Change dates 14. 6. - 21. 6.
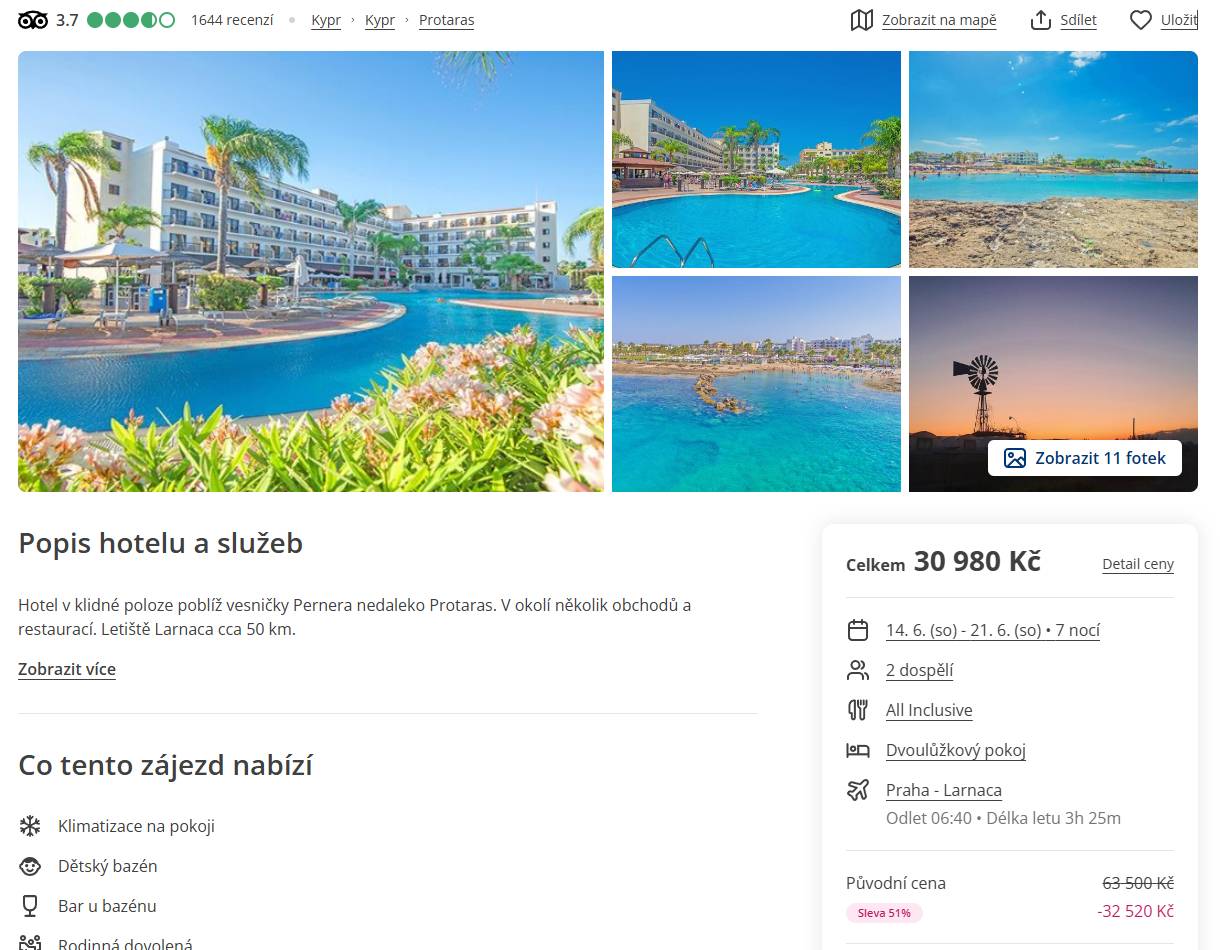 tap(992, 630)
